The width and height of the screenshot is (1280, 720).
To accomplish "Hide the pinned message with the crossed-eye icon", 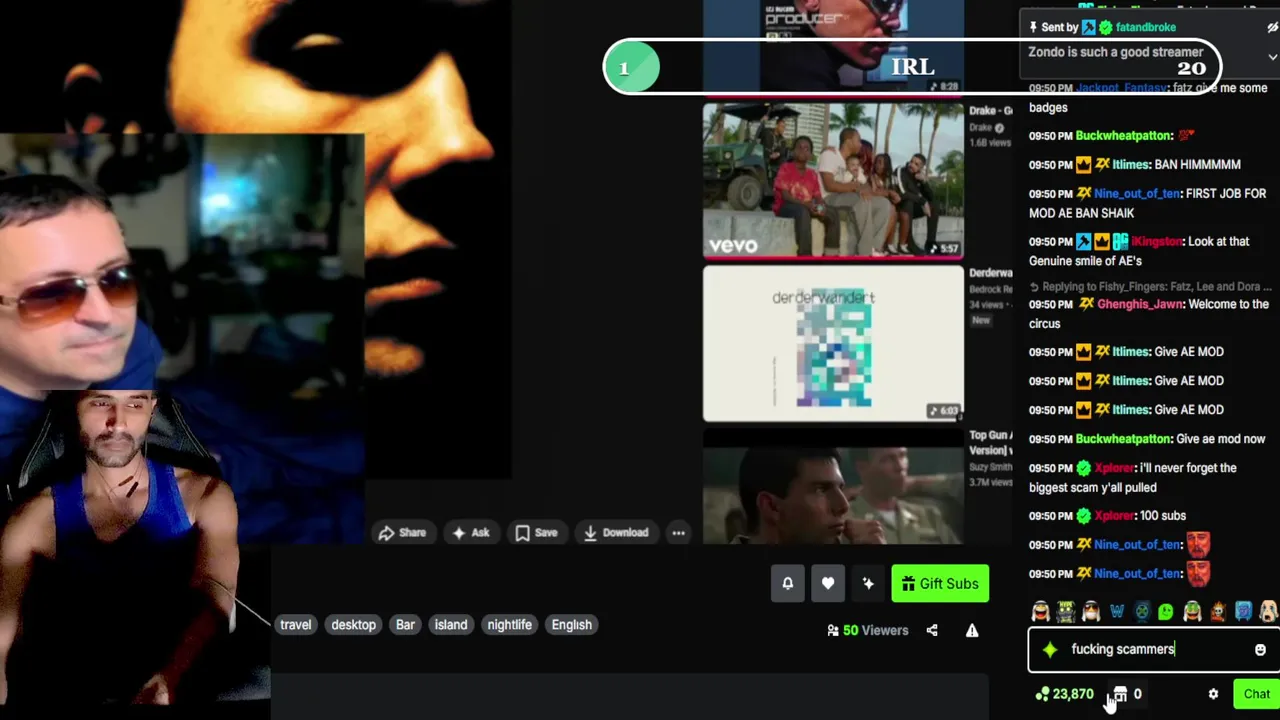I will (1272, 28).
